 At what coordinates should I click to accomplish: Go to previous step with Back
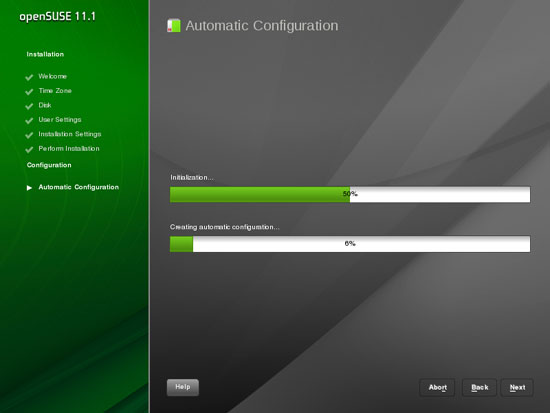tap(479, 387)
